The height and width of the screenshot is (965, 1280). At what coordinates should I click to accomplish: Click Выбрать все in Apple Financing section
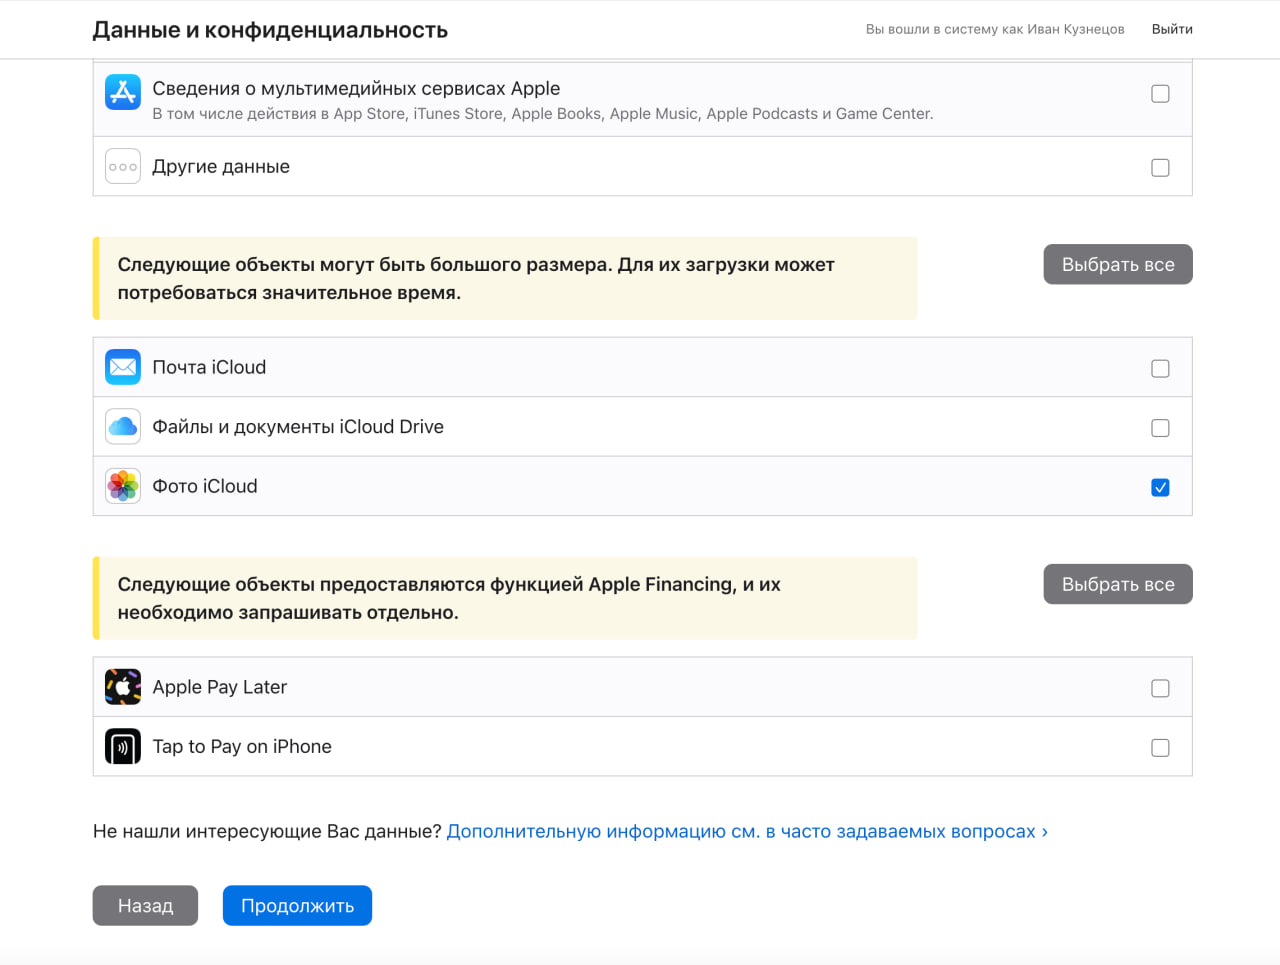coord(1117,584)
